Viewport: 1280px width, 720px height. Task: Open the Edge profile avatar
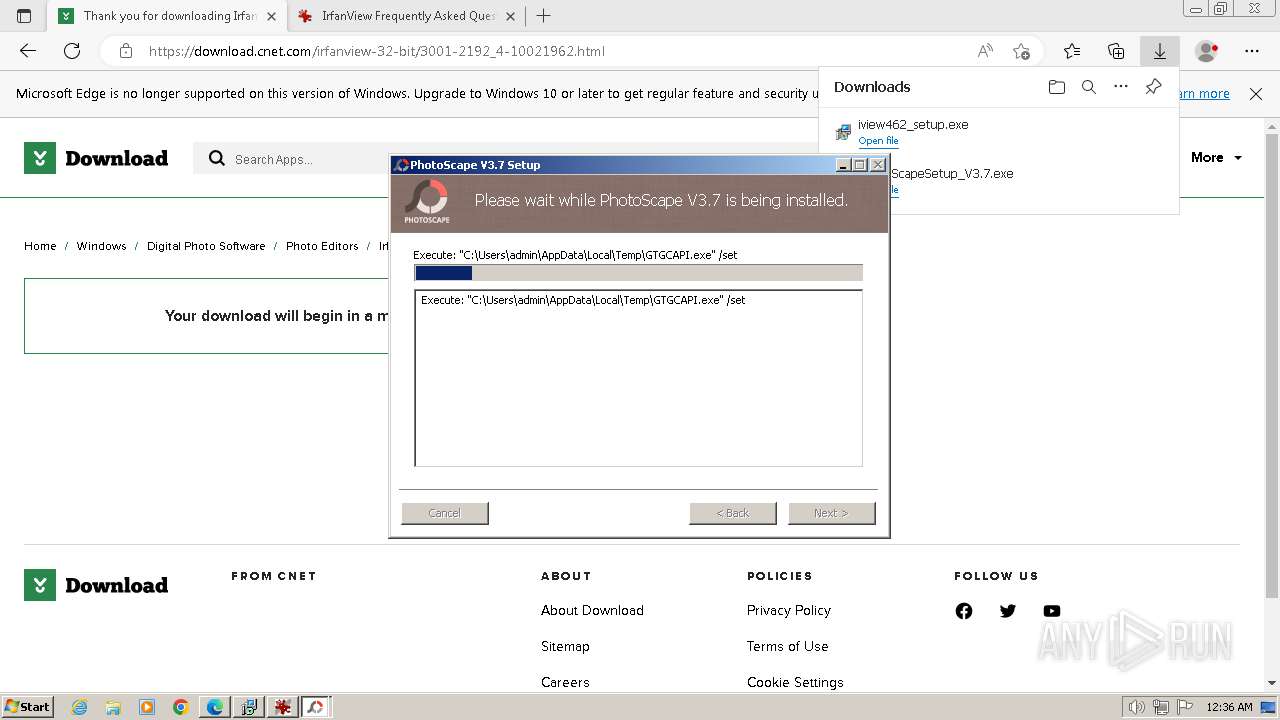point(1207,51)
